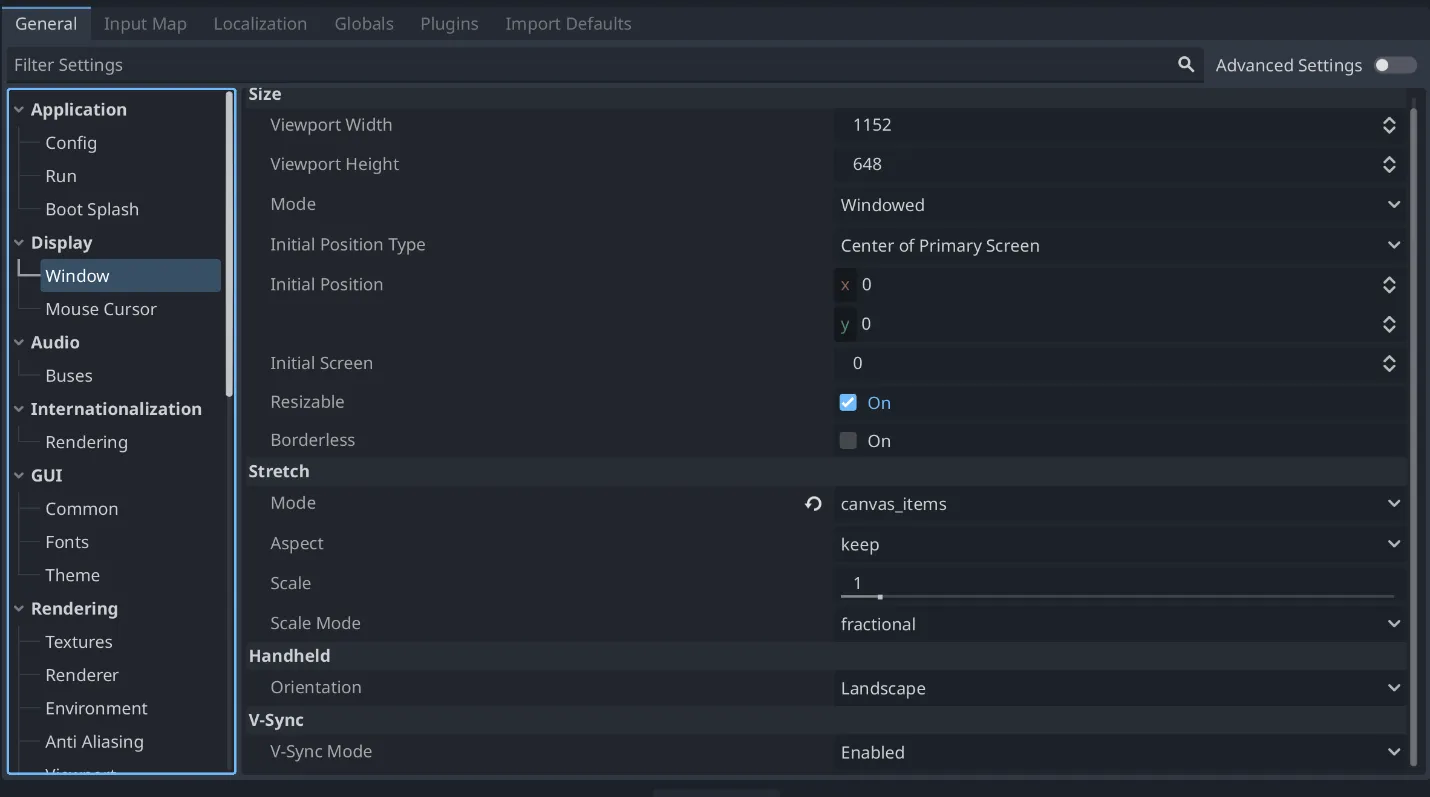Collapse the Application tree section

[x=19, y=110]
